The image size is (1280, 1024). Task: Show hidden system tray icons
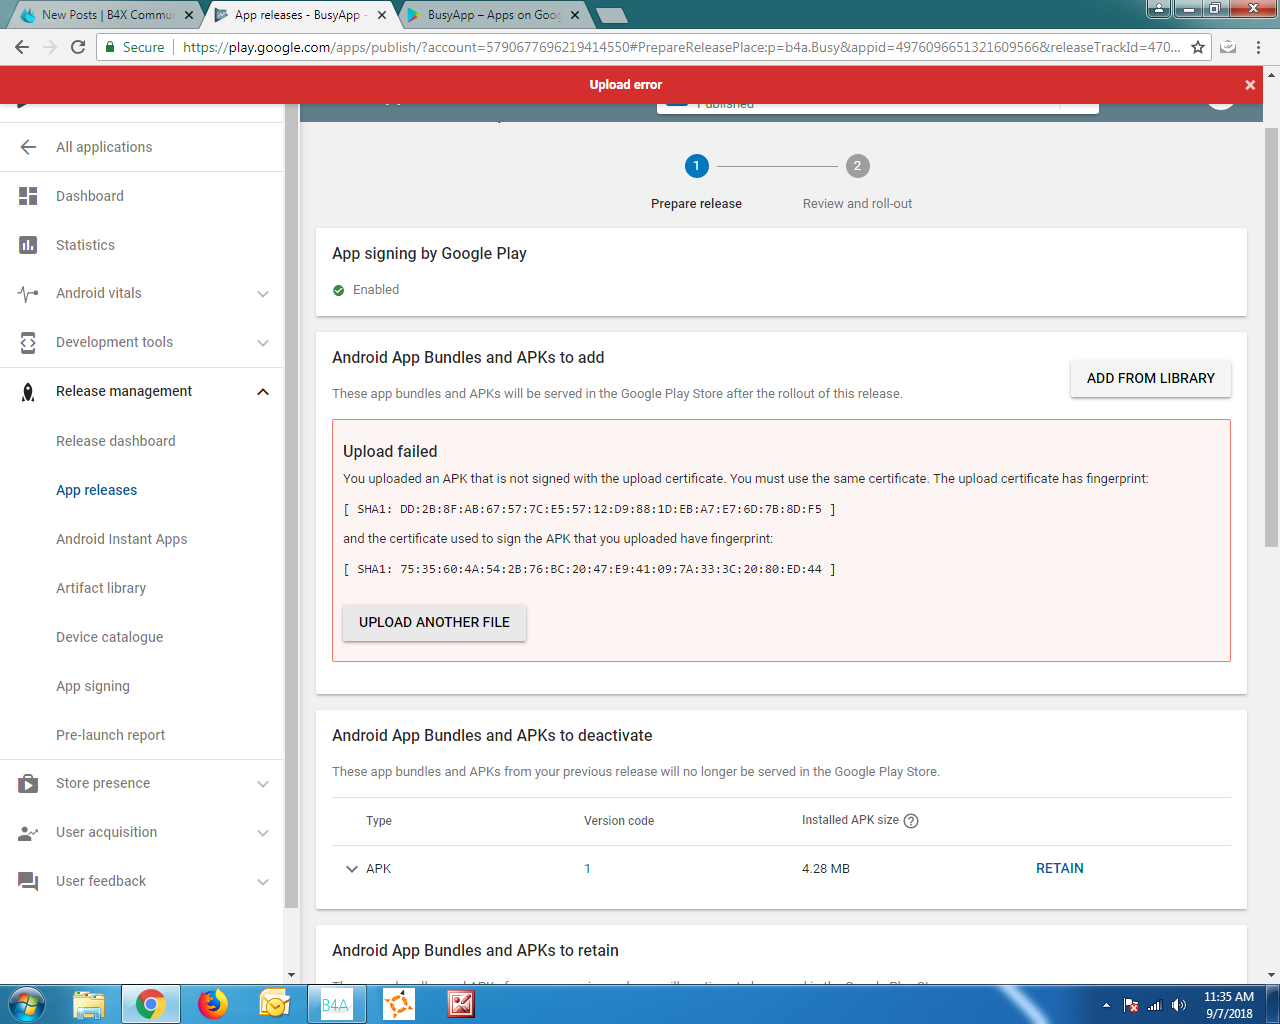click(1106, 1005)
